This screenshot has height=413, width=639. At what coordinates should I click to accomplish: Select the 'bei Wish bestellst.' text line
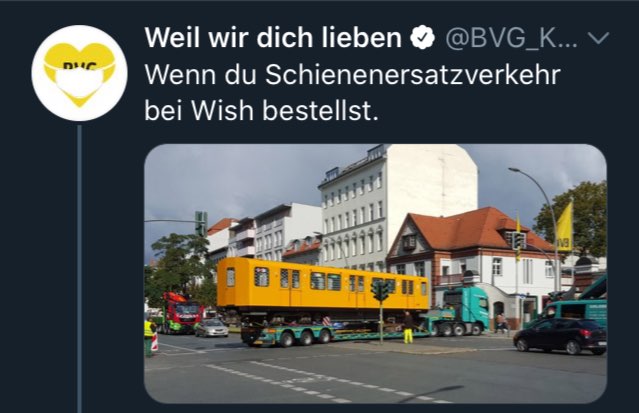[262, 110]
